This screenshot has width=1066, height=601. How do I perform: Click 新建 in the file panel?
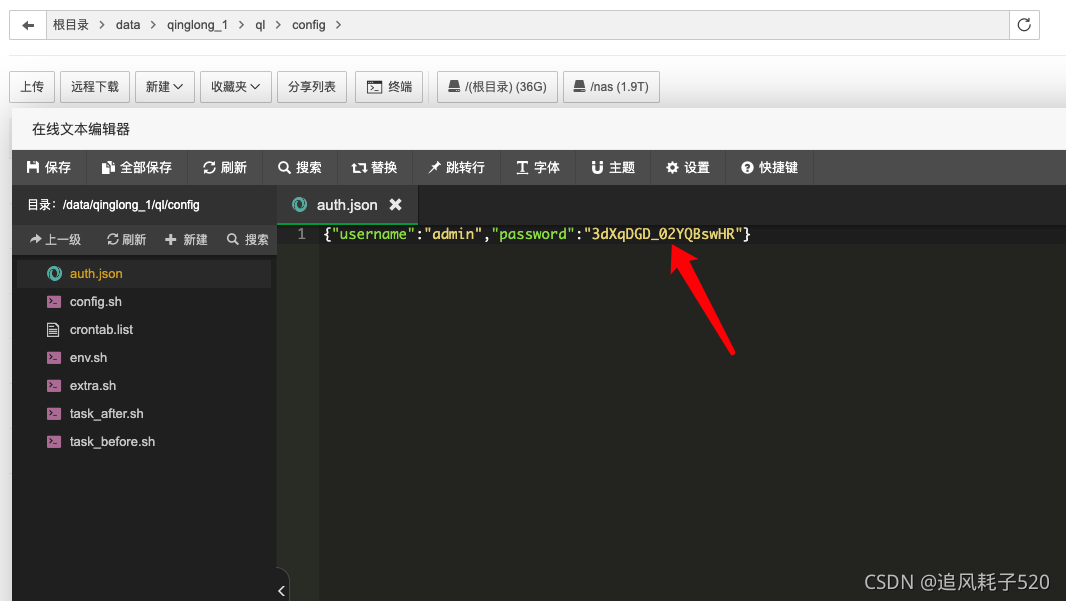[186, 239]
